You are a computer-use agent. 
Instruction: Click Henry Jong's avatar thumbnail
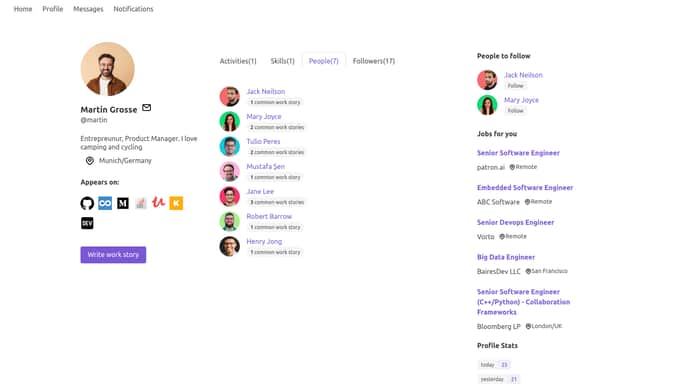(x=229, y=246)
